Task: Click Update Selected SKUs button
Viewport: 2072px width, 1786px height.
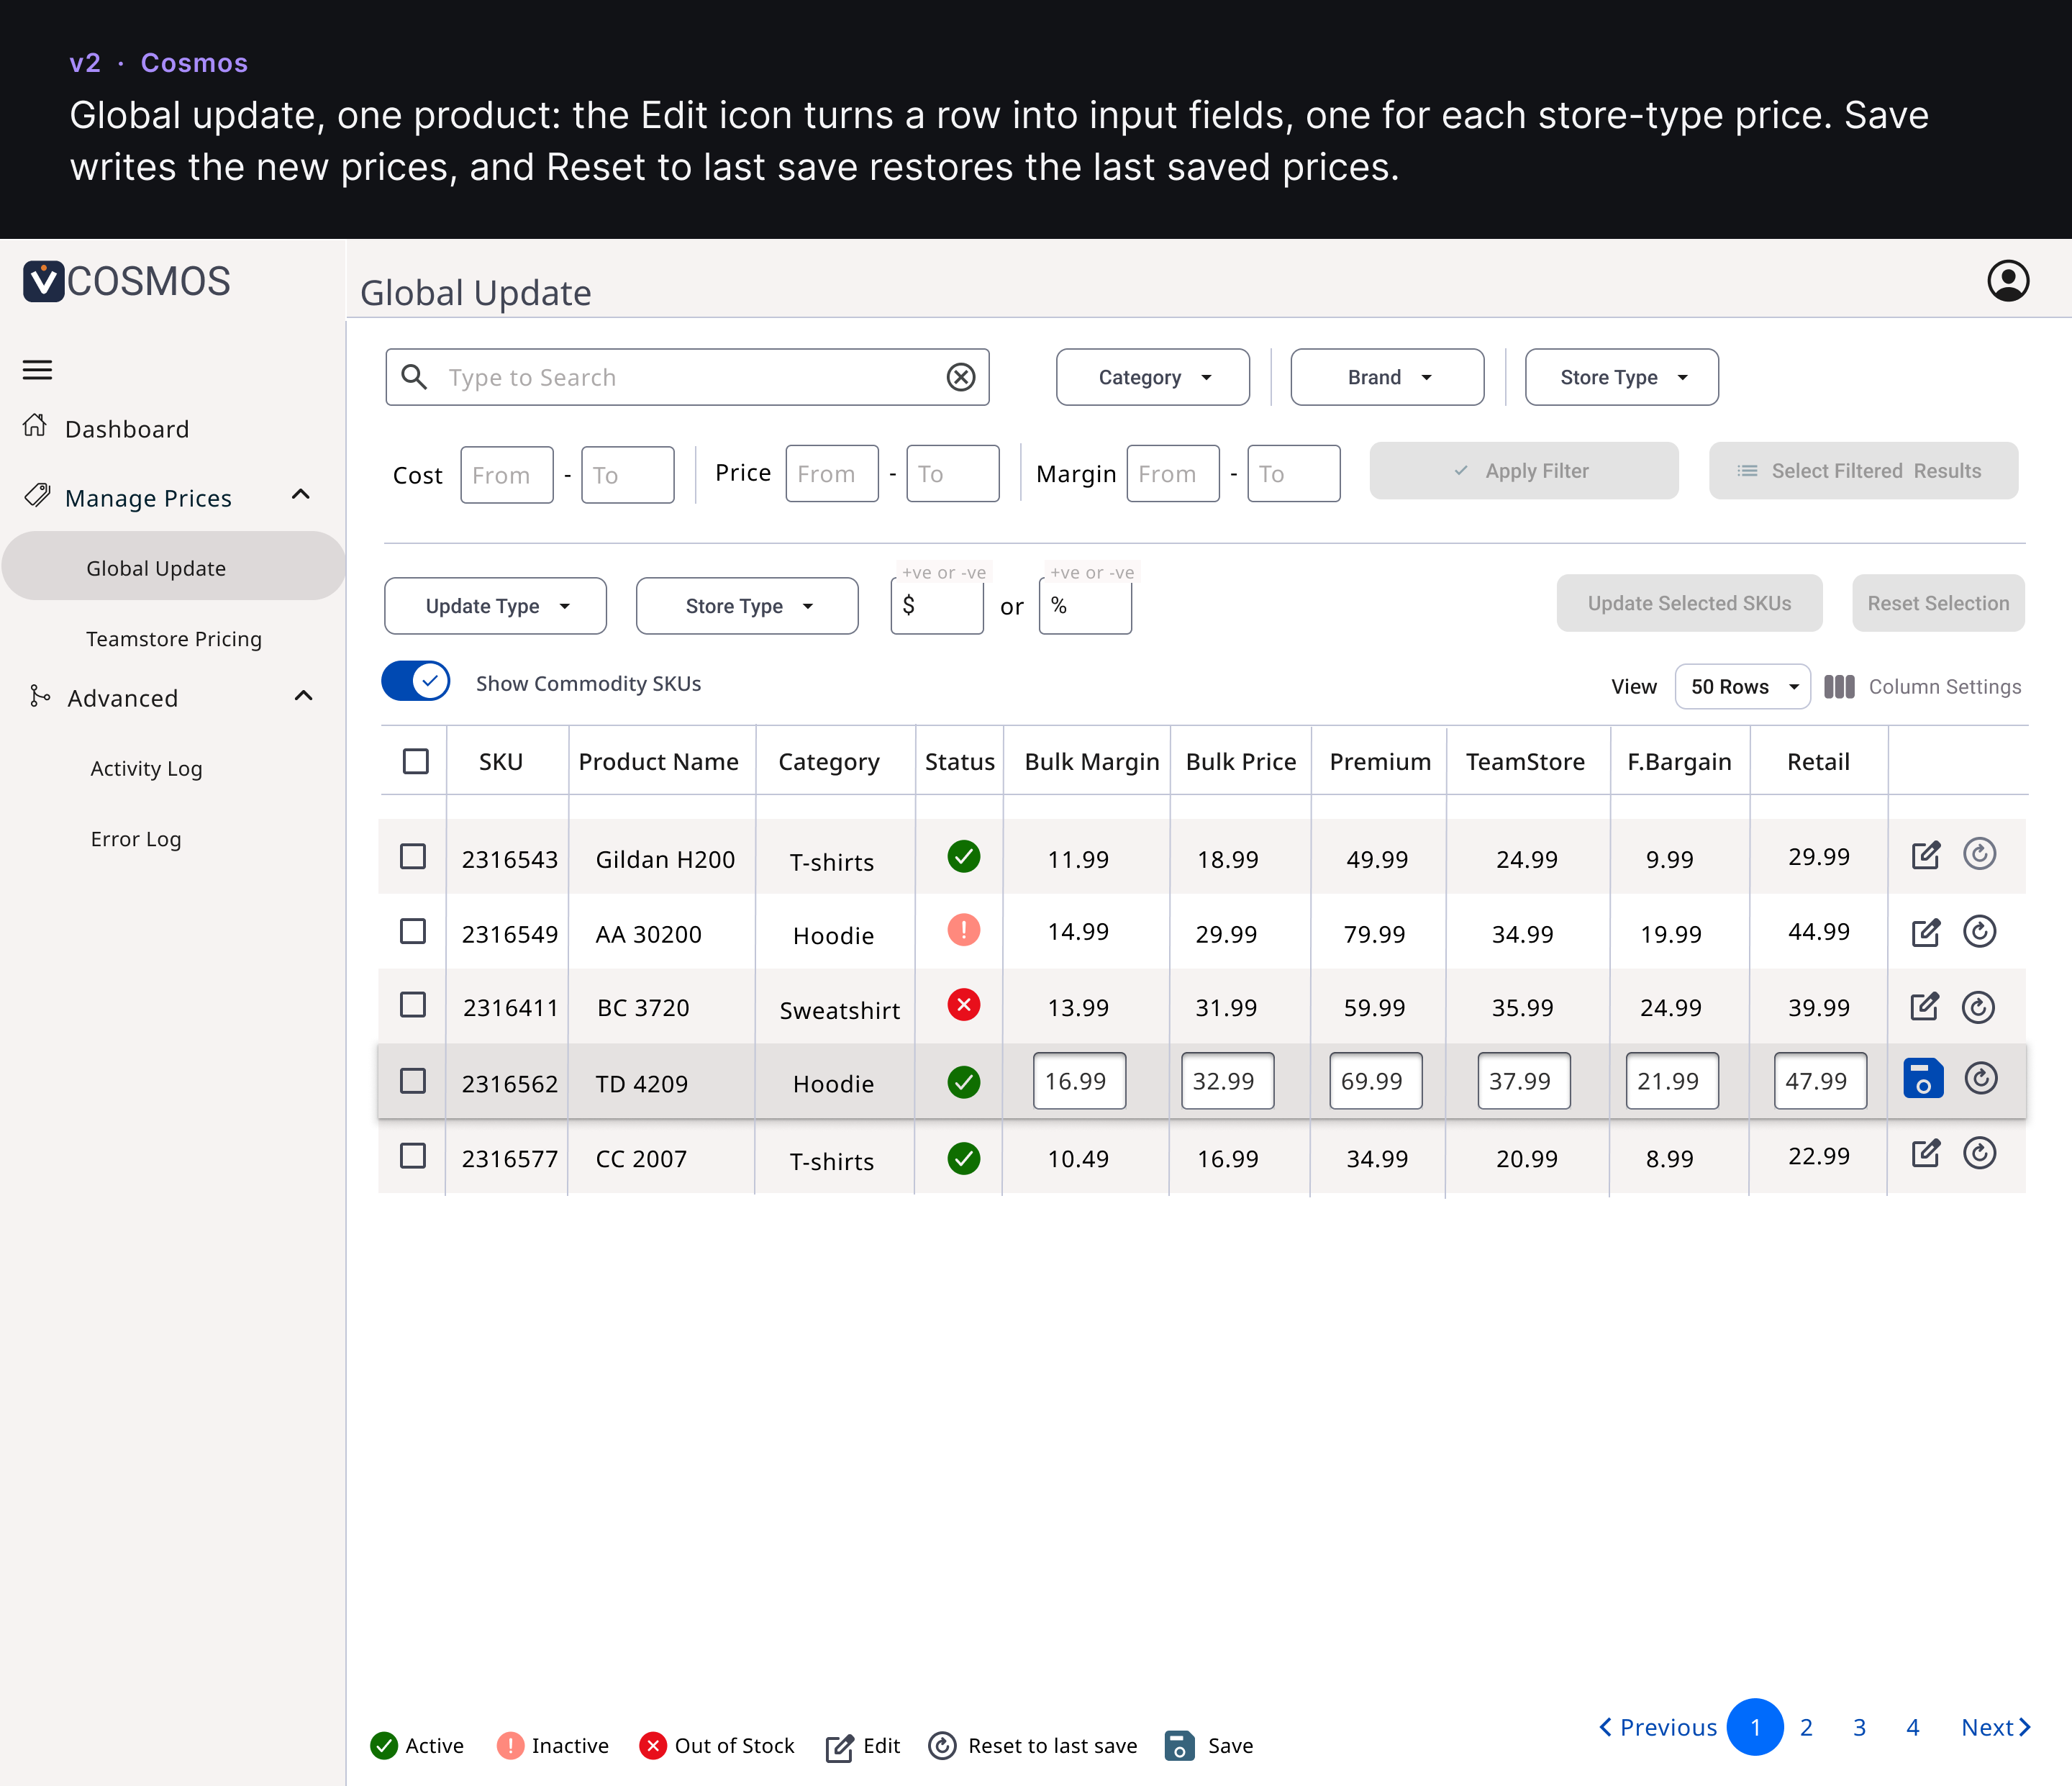Action: [x=1689, y=603]
